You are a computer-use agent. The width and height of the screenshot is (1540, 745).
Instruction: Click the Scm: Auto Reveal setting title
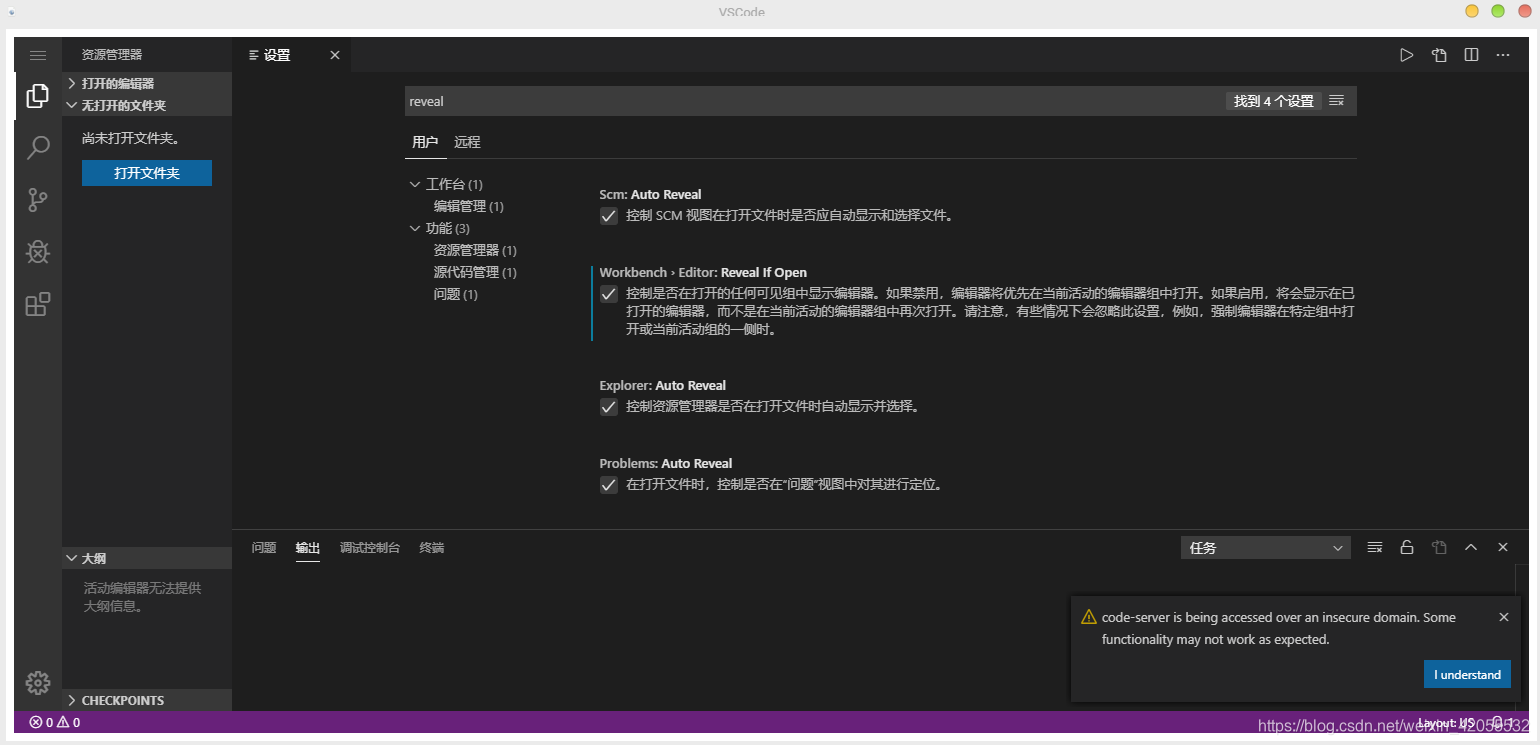pyautogui.click(x=650, y=194)
